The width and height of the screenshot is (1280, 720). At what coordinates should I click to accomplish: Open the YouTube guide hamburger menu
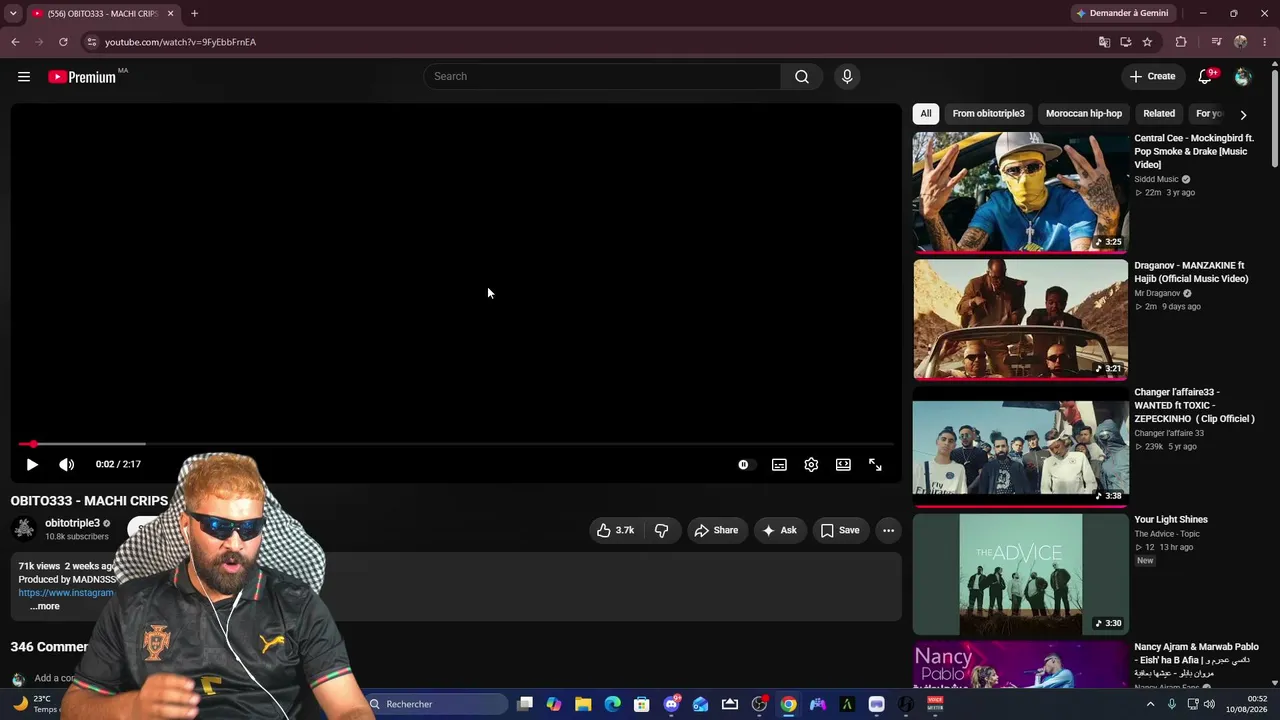click(24, 77)
